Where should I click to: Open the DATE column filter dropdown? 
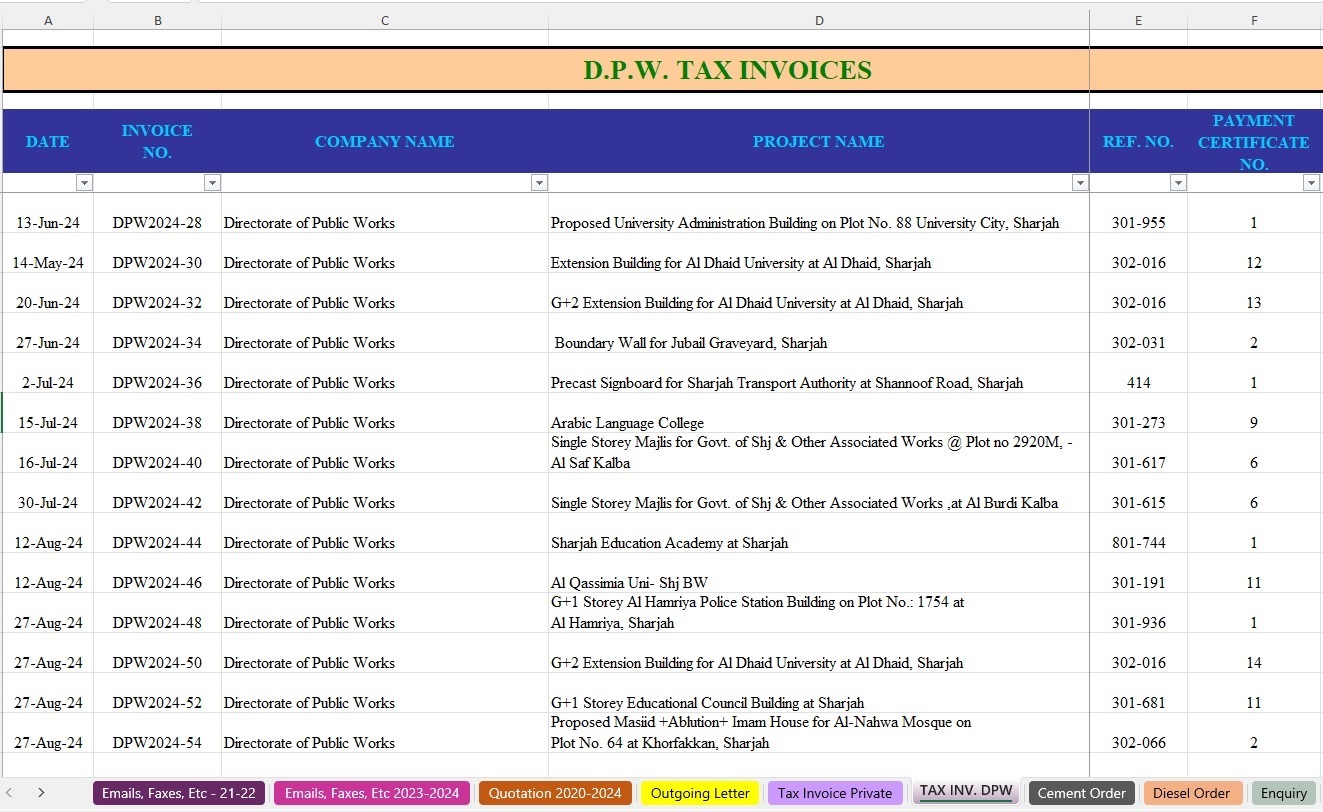(x=85, y=183)
